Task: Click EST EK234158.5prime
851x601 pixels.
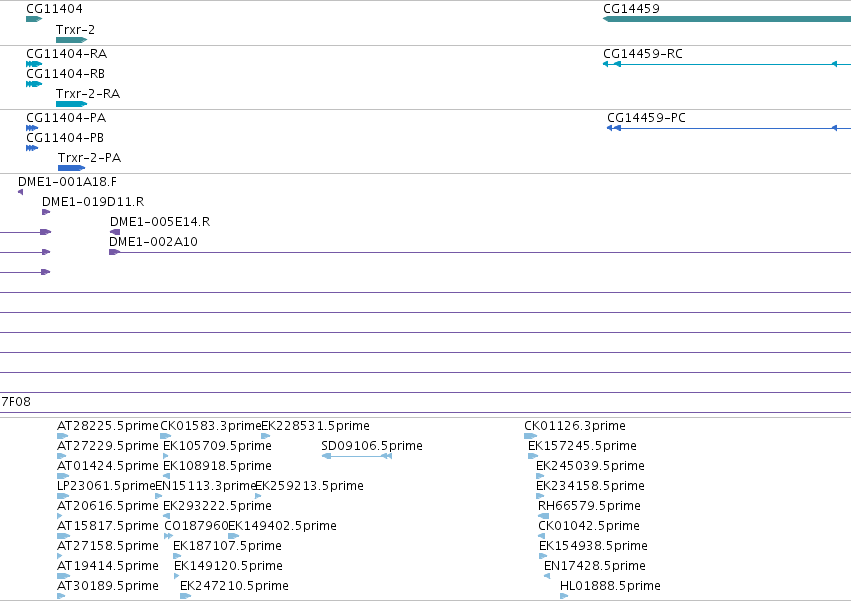Action: pos(590,486)
